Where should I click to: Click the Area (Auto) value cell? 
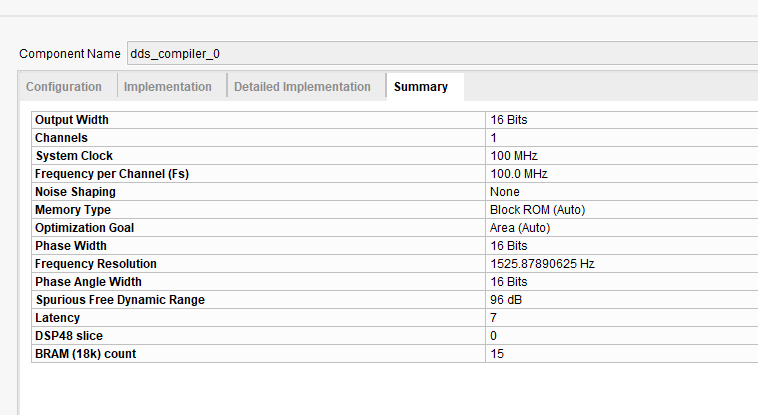(x=520, y=228)
